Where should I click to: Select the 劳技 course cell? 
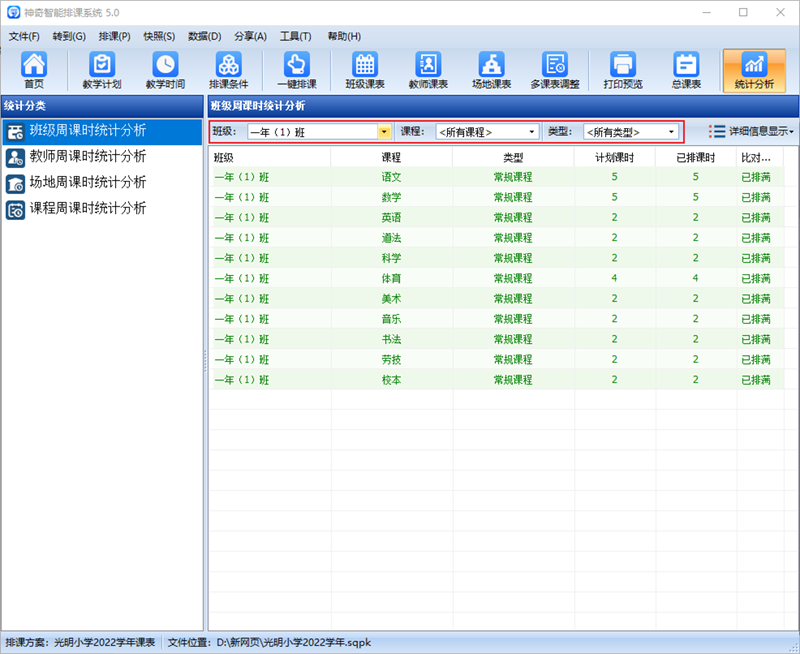pyautogui.click(x=391, y=360)
